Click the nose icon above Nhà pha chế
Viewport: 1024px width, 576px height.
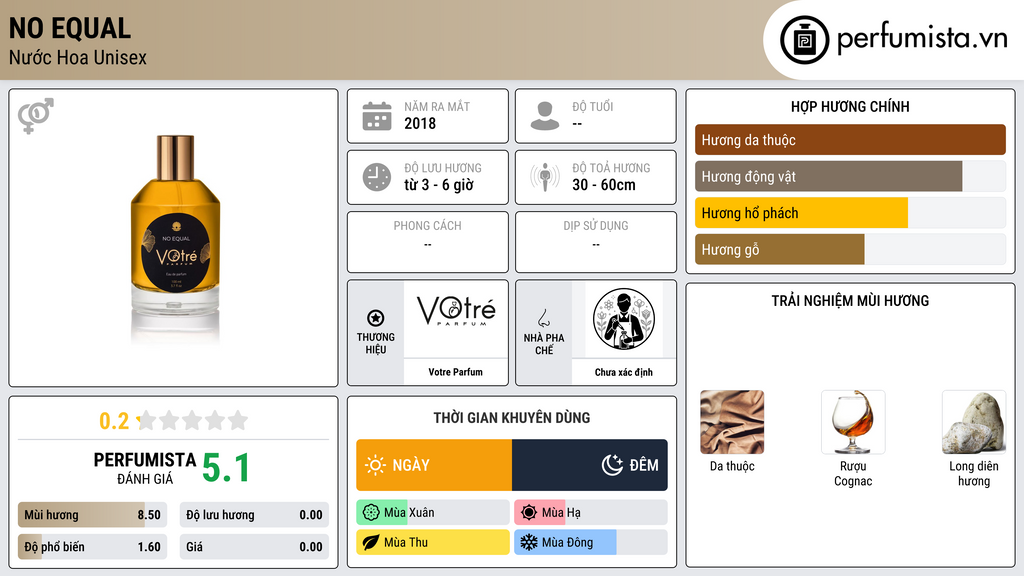(543, 318)
